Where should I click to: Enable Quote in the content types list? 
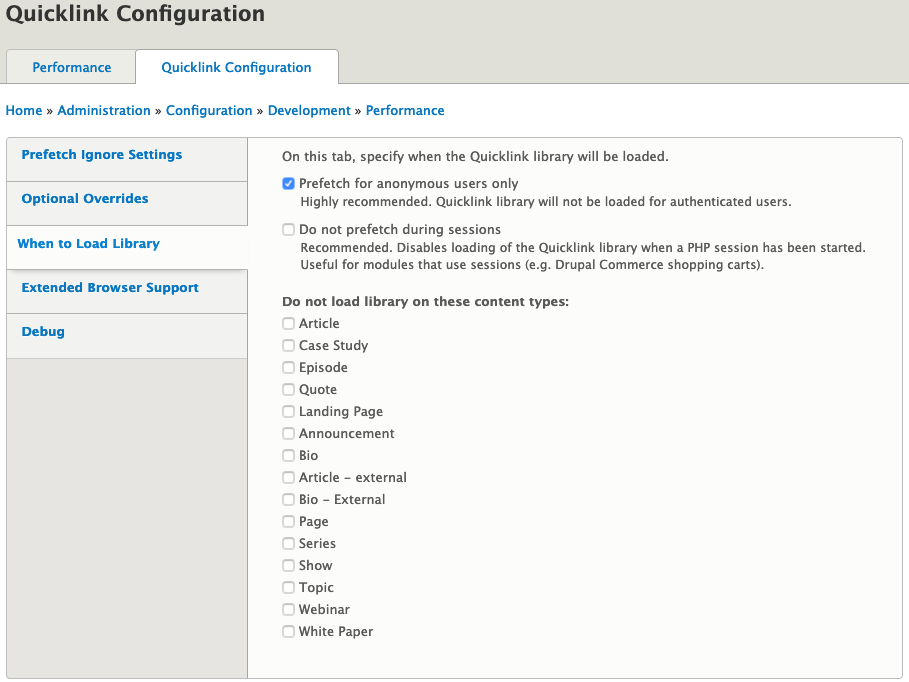[x=288, y=389]
